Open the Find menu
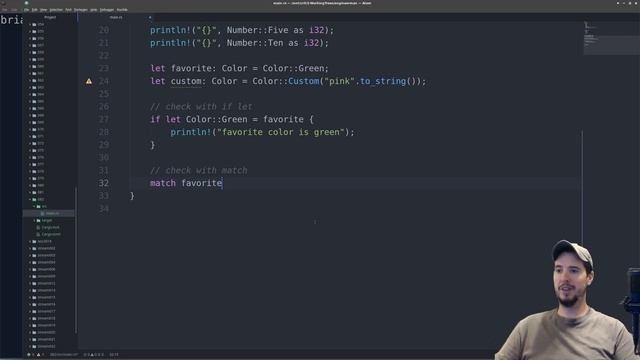This screenshot has height=360, width=640. click(69, 9)
